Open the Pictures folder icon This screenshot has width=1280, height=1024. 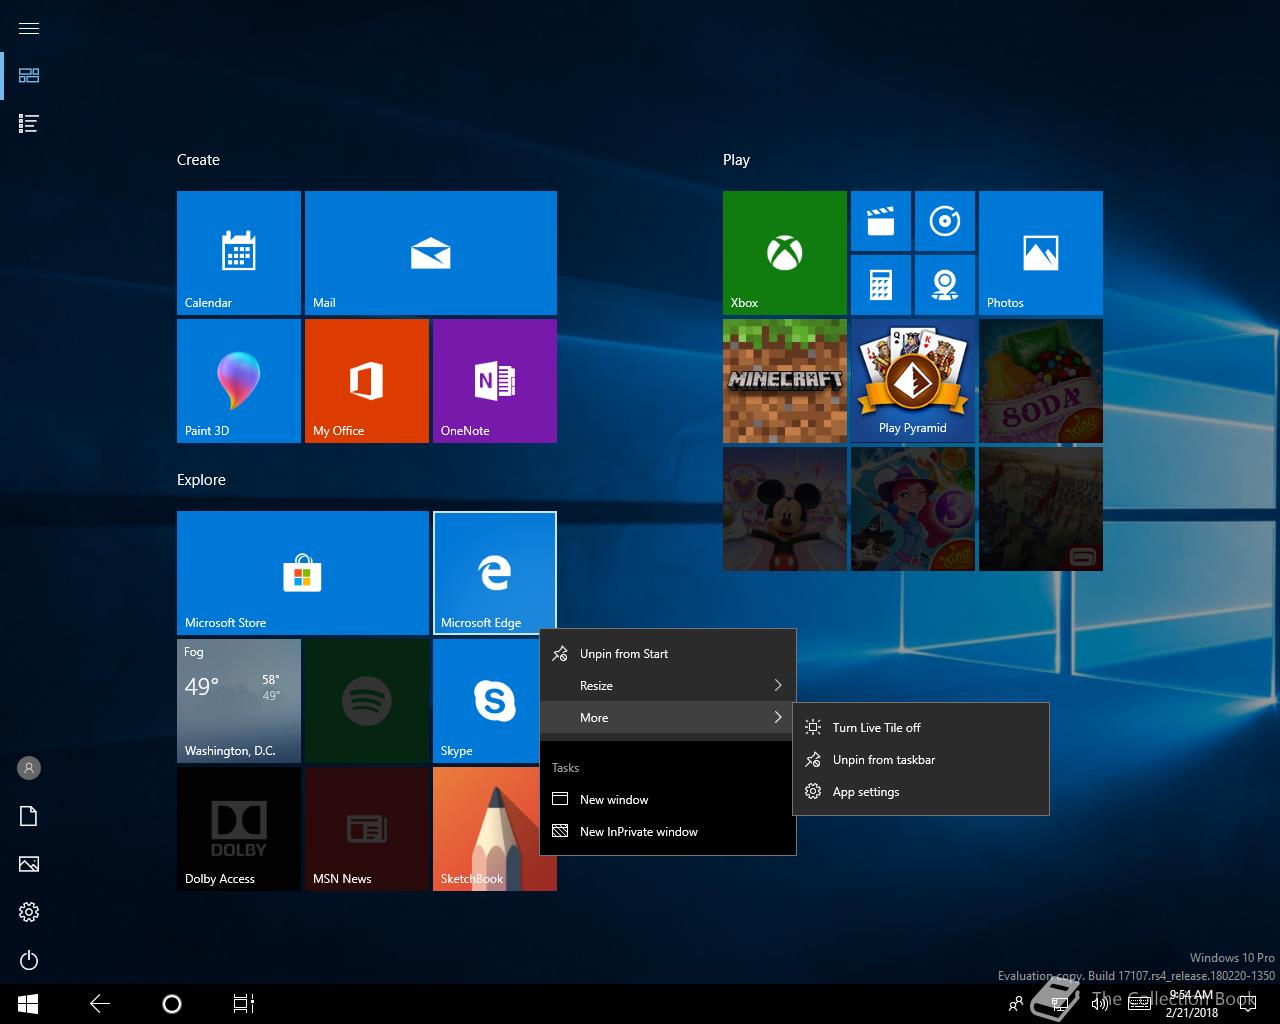pyautogui.click(x=29, y=864)
